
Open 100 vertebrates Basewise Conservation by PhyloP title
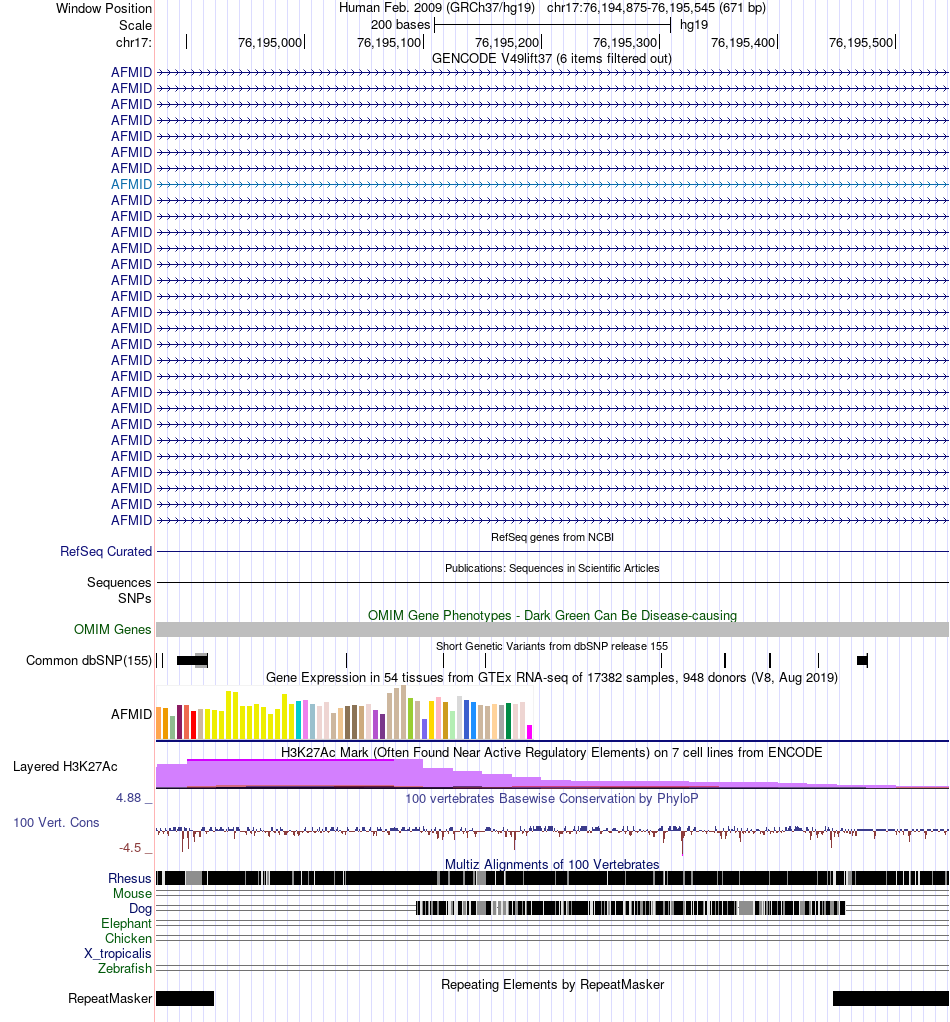(x=552, y=798)
